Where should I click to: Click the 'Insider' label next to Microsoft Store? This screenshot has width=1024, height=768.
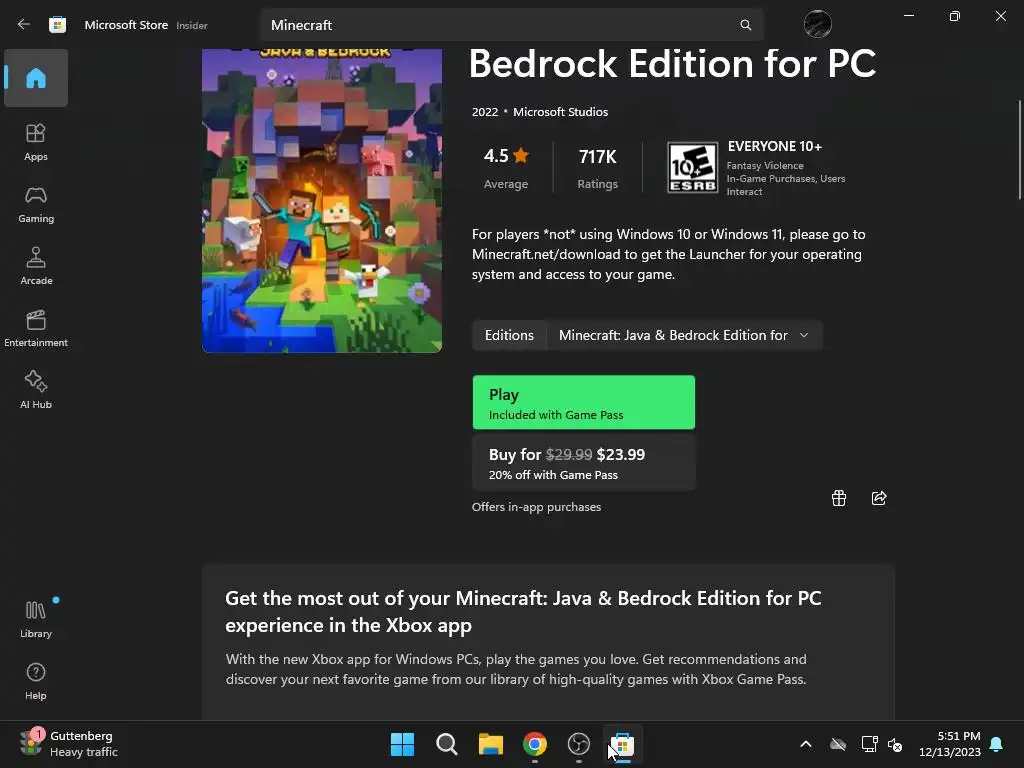[x=192, y=25]
